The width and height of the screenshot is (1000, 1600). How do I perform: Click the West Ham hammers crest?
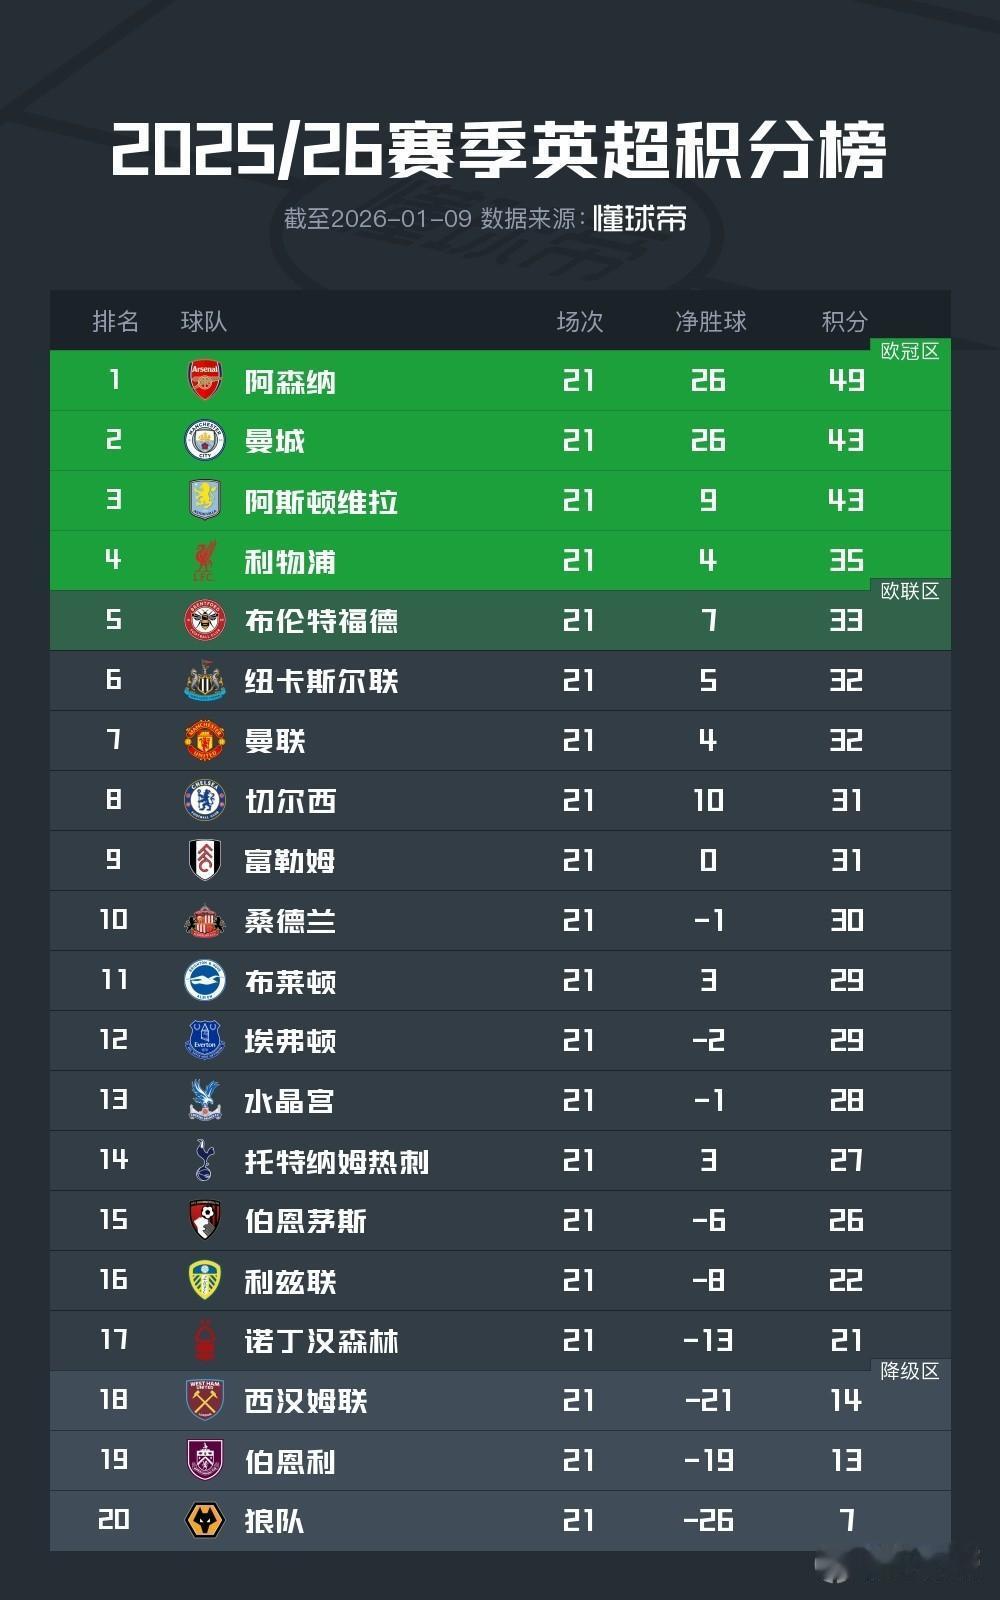coord(205,1400)
